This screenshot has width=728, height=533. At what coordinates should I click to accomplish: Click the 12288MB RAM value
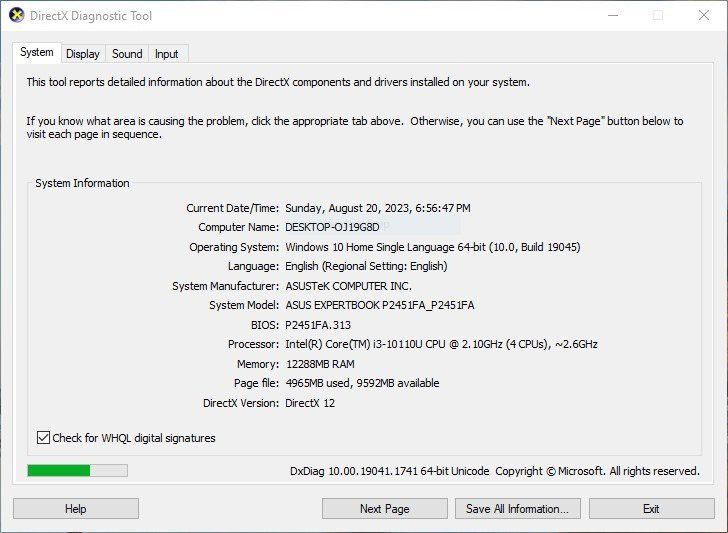(320, 364)
